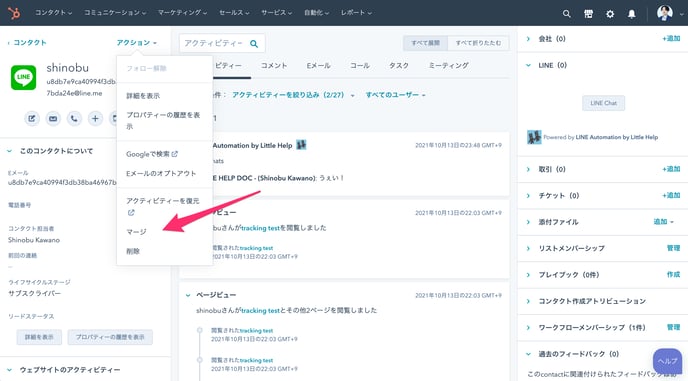Open the サービス menu
688x381 pixels.
pos(276,13)
